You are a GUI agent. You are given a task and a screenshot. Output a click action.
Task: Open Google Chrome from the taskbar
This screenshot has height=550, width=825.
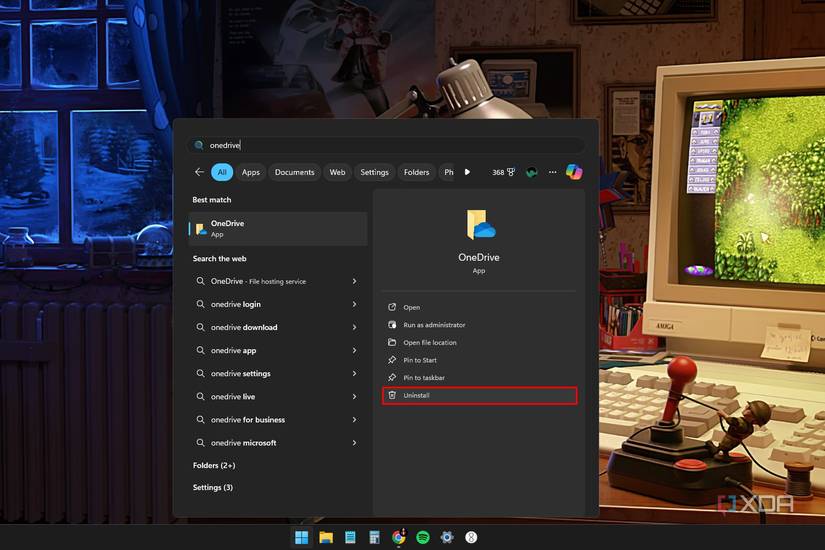(x=399, y=537)
